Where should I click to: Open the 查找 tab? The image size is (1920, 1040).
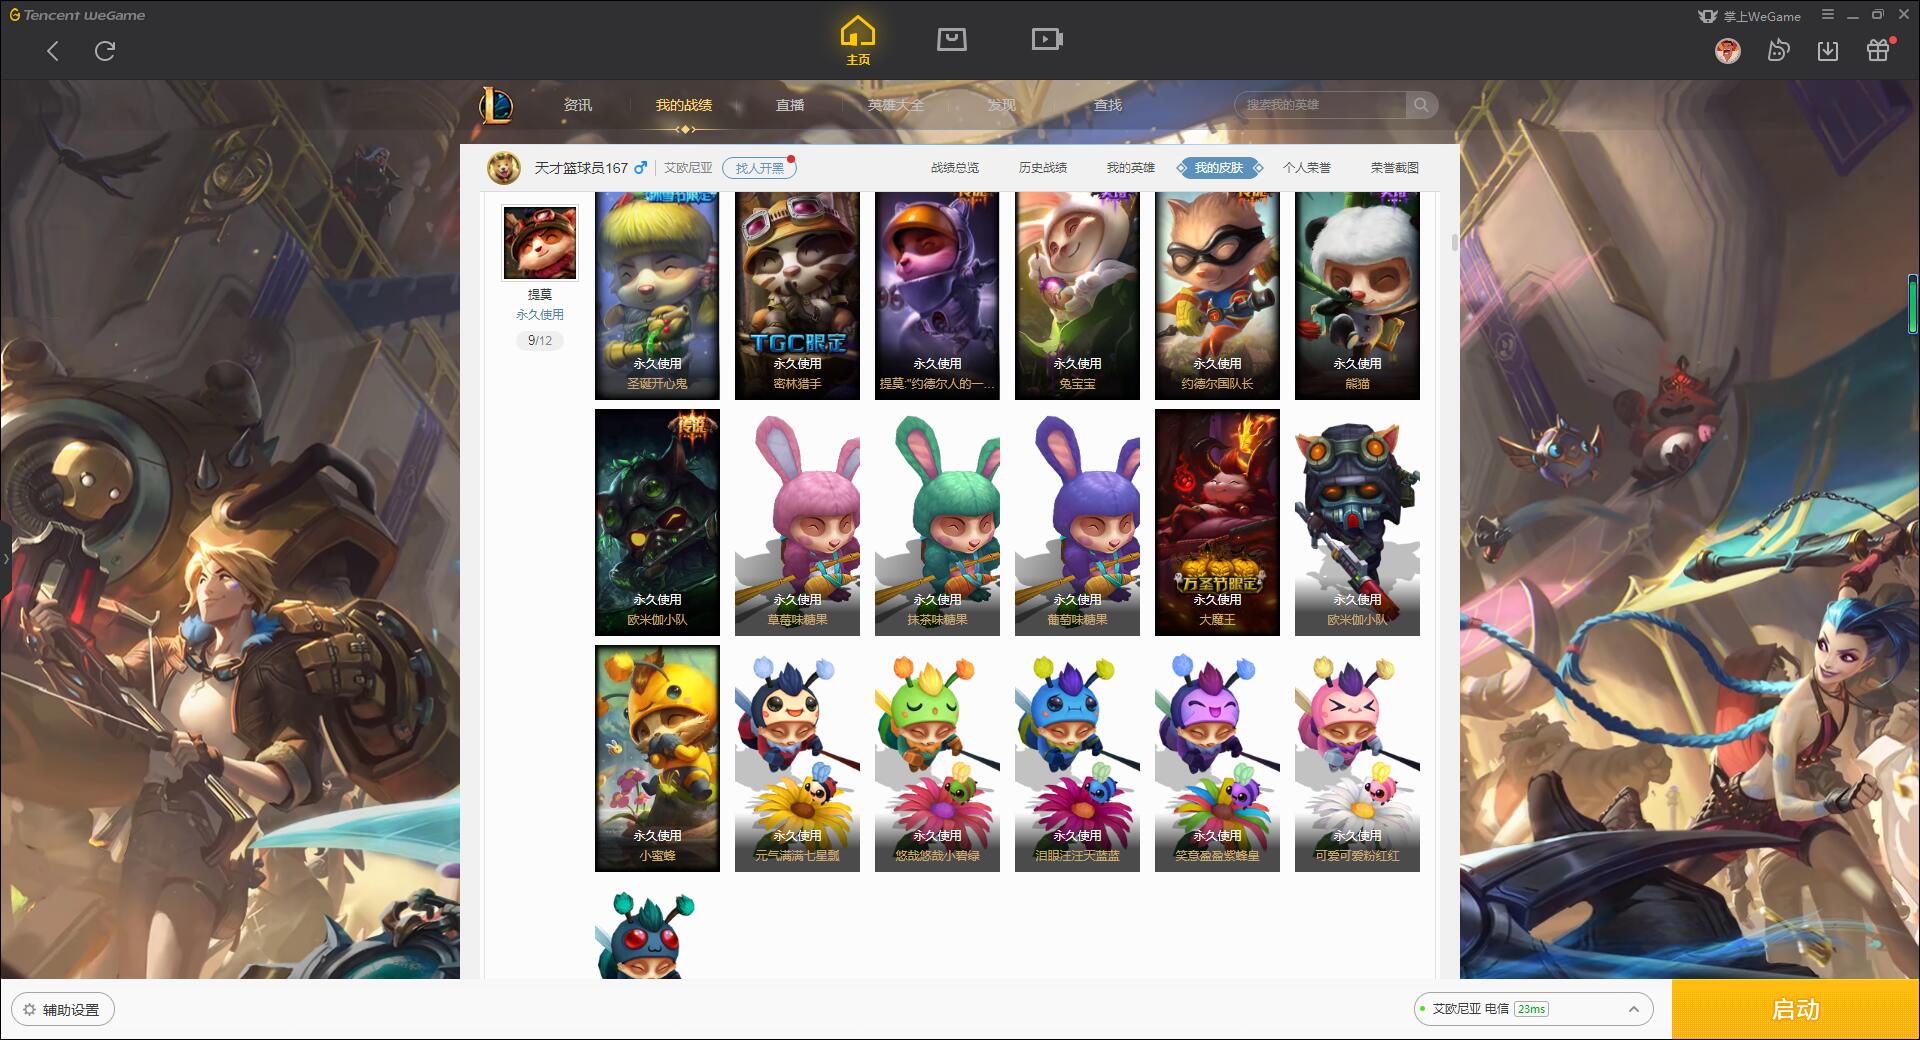1108,105
